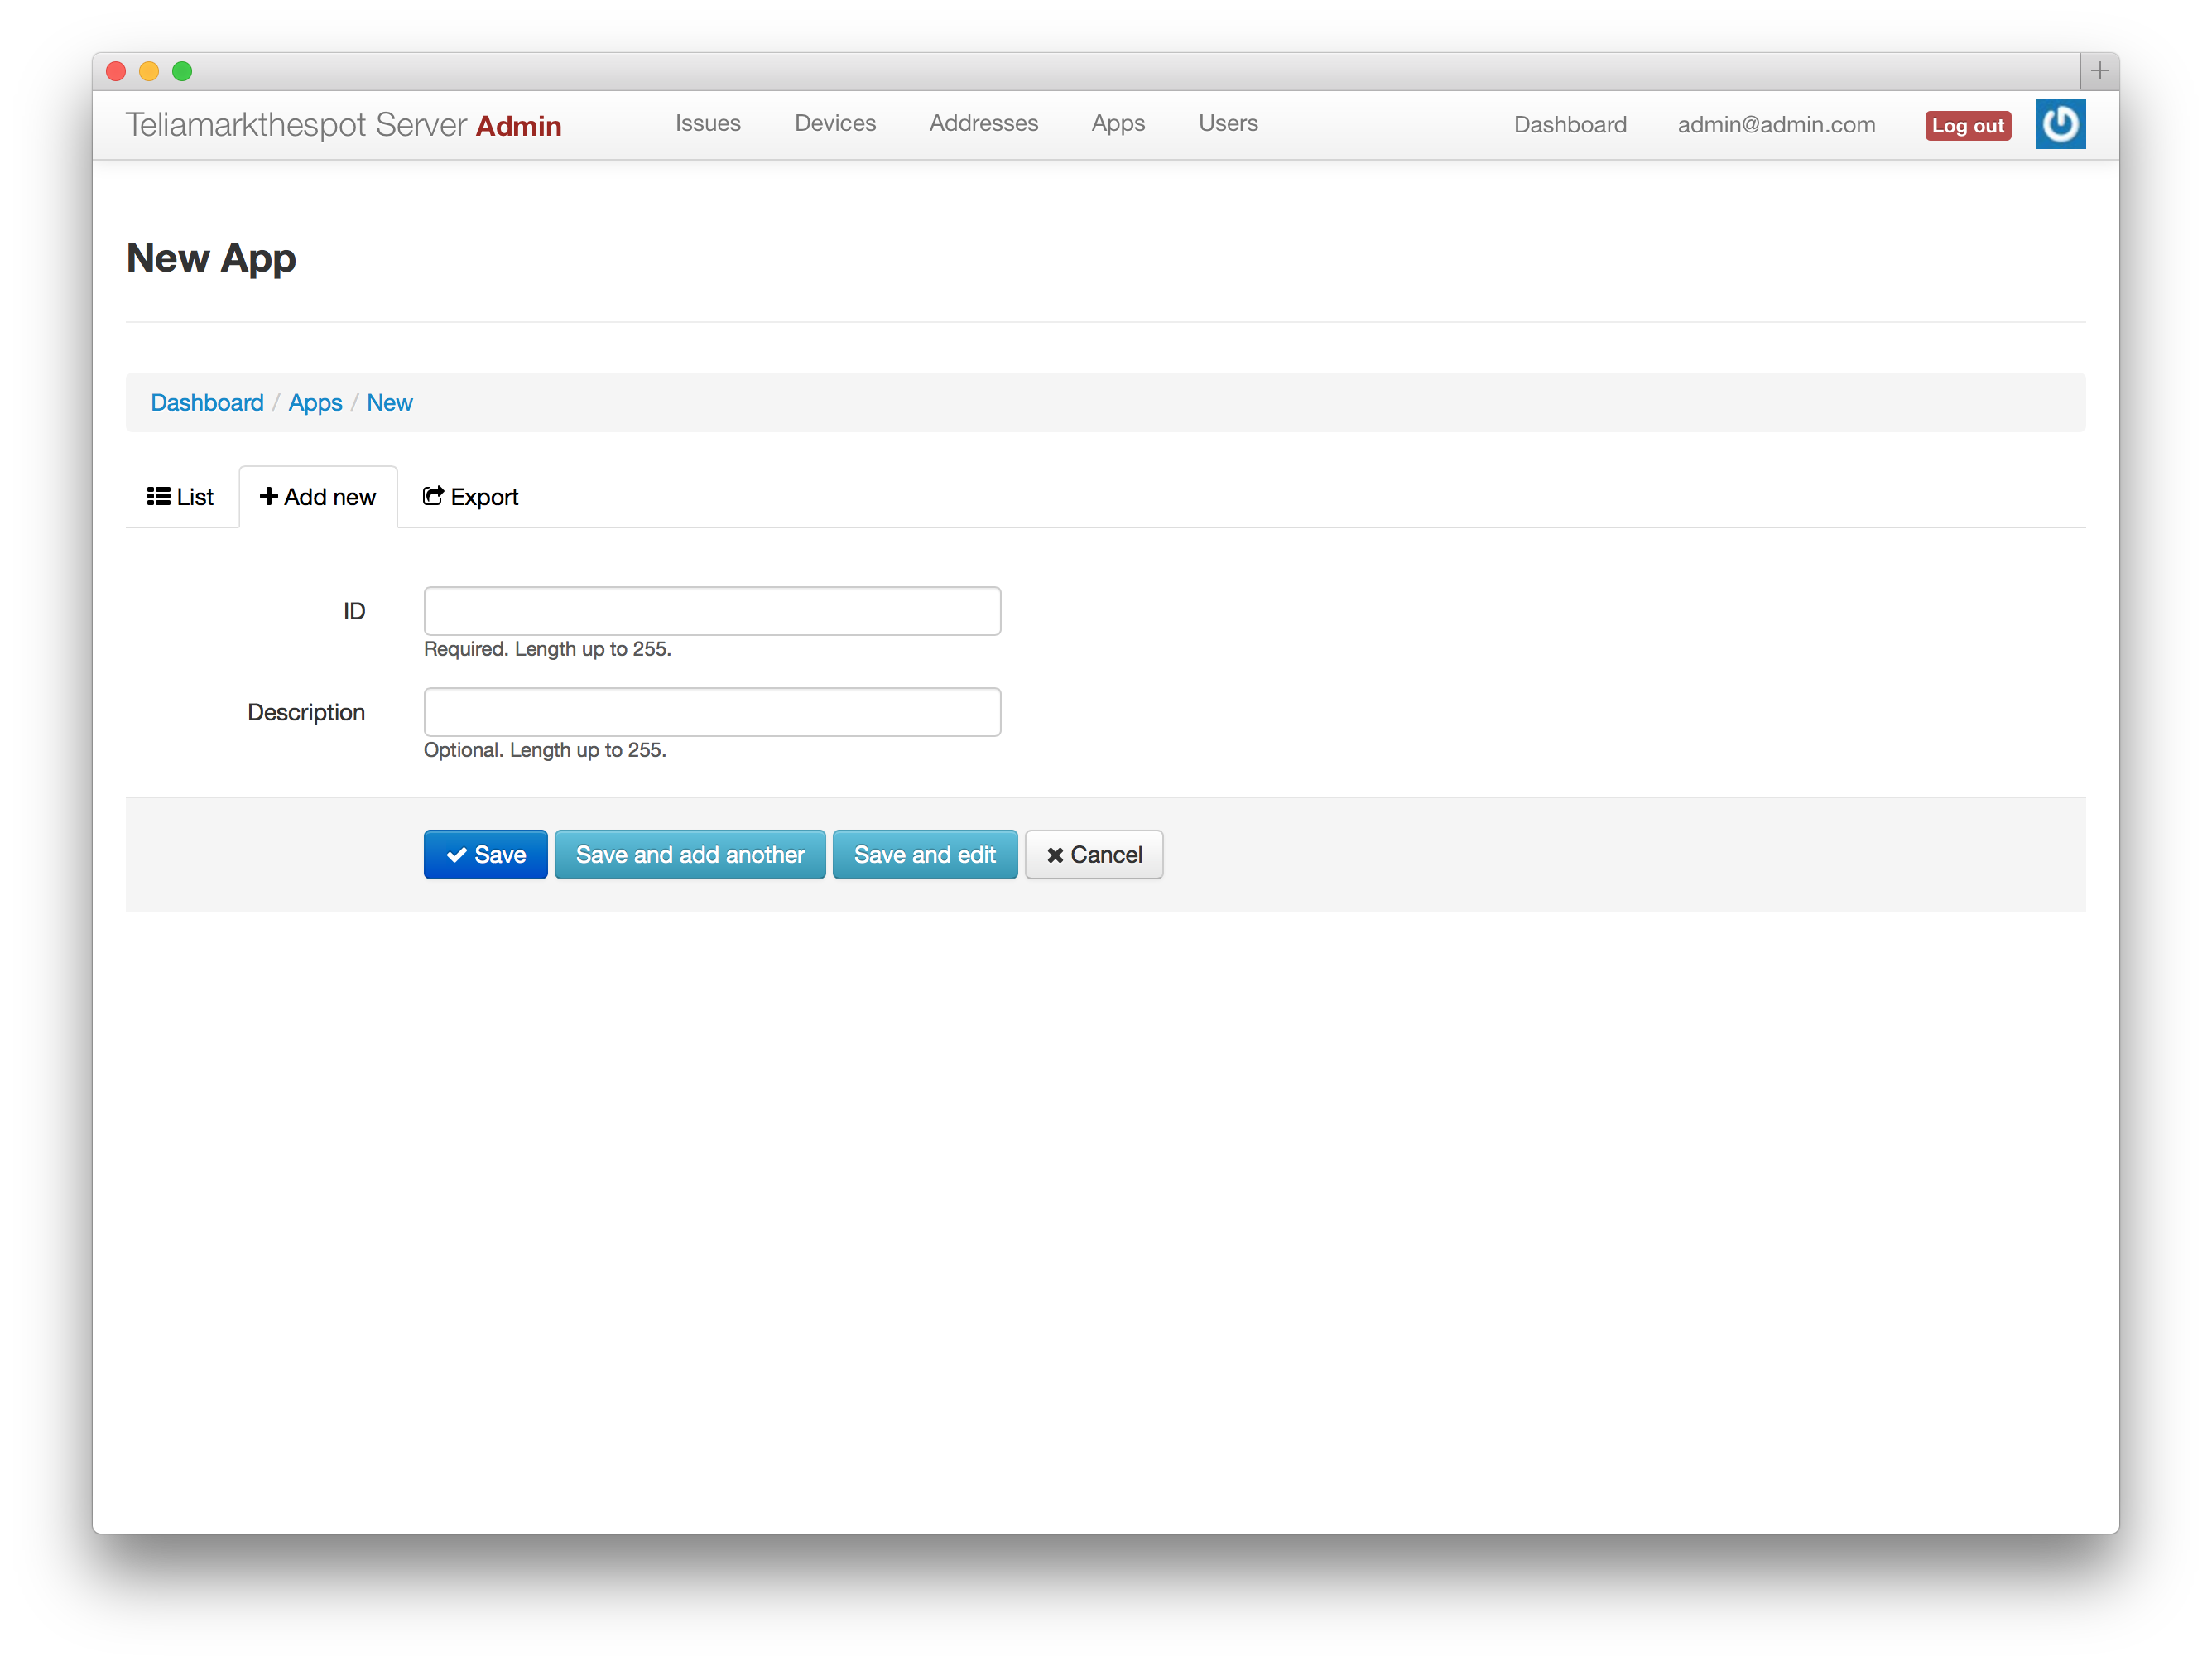Click the admin@admin.com account link
Image resolution: width=2212 pixels, height=1666 pixels.
pos(1776,125)
